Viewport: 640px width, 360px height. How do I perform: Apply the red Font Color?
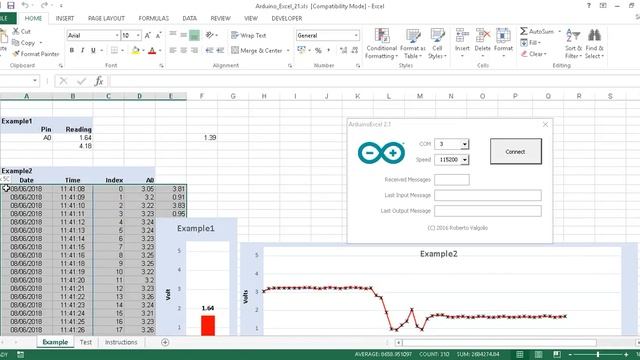[152, 50]
